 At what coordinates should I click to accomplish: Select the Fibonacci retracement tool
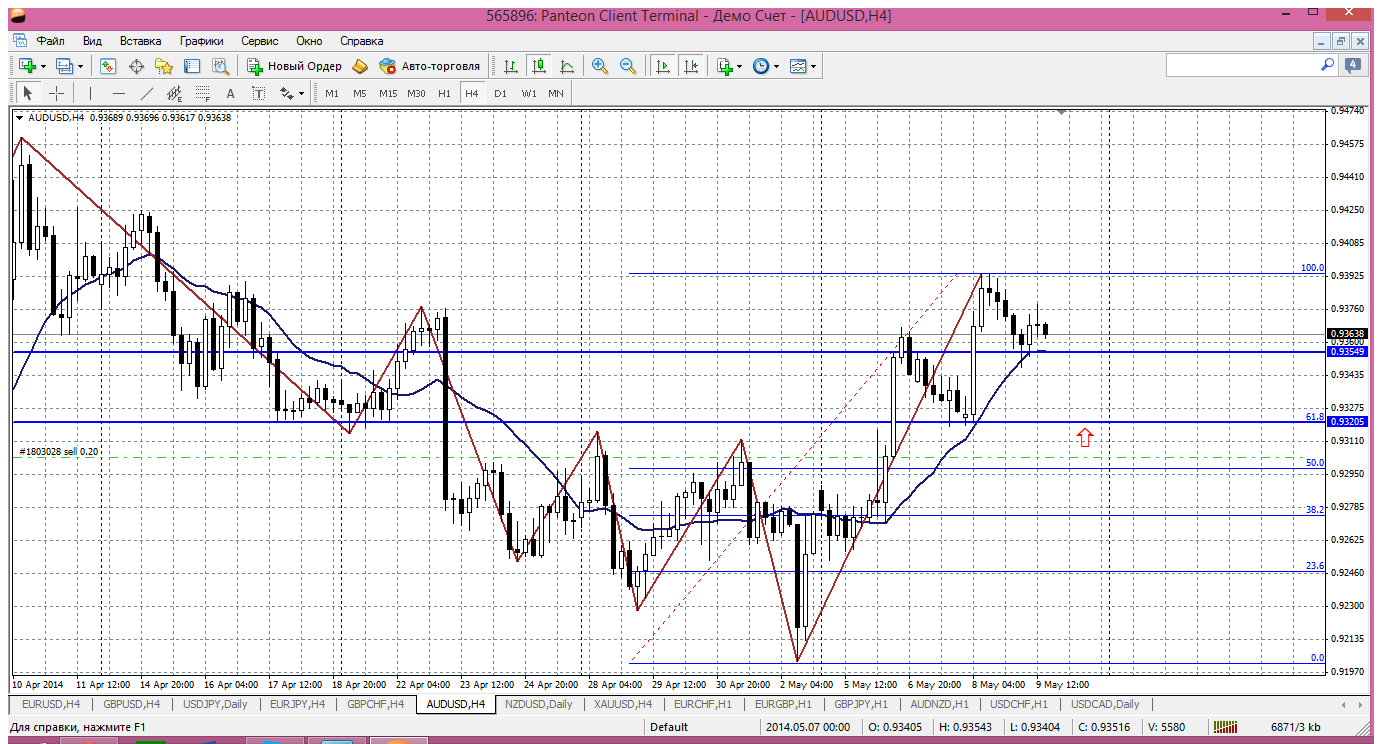point(204,93)
